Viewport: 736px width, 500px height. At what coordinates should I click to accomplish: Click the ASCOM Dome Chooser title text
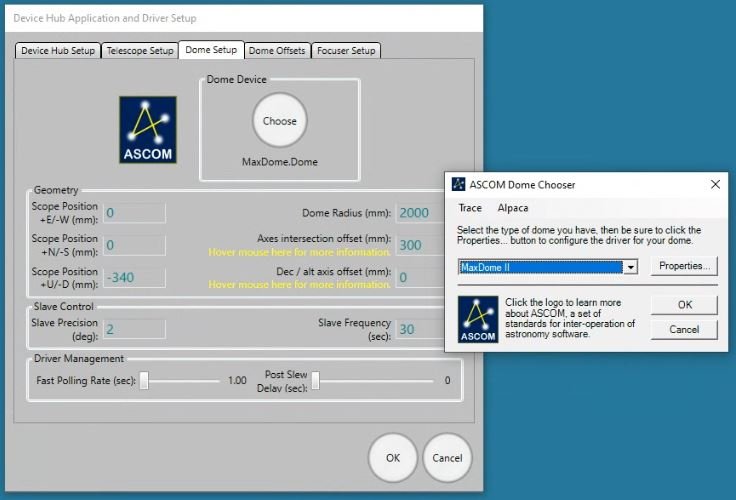pos(522,185)
